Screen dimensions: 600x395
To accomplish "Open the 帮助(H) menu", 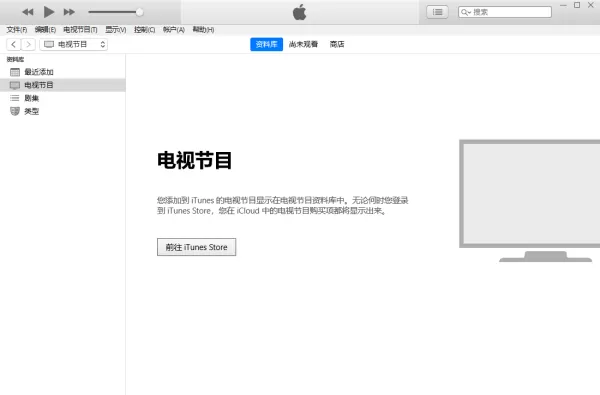I will (x=203, y=29).
